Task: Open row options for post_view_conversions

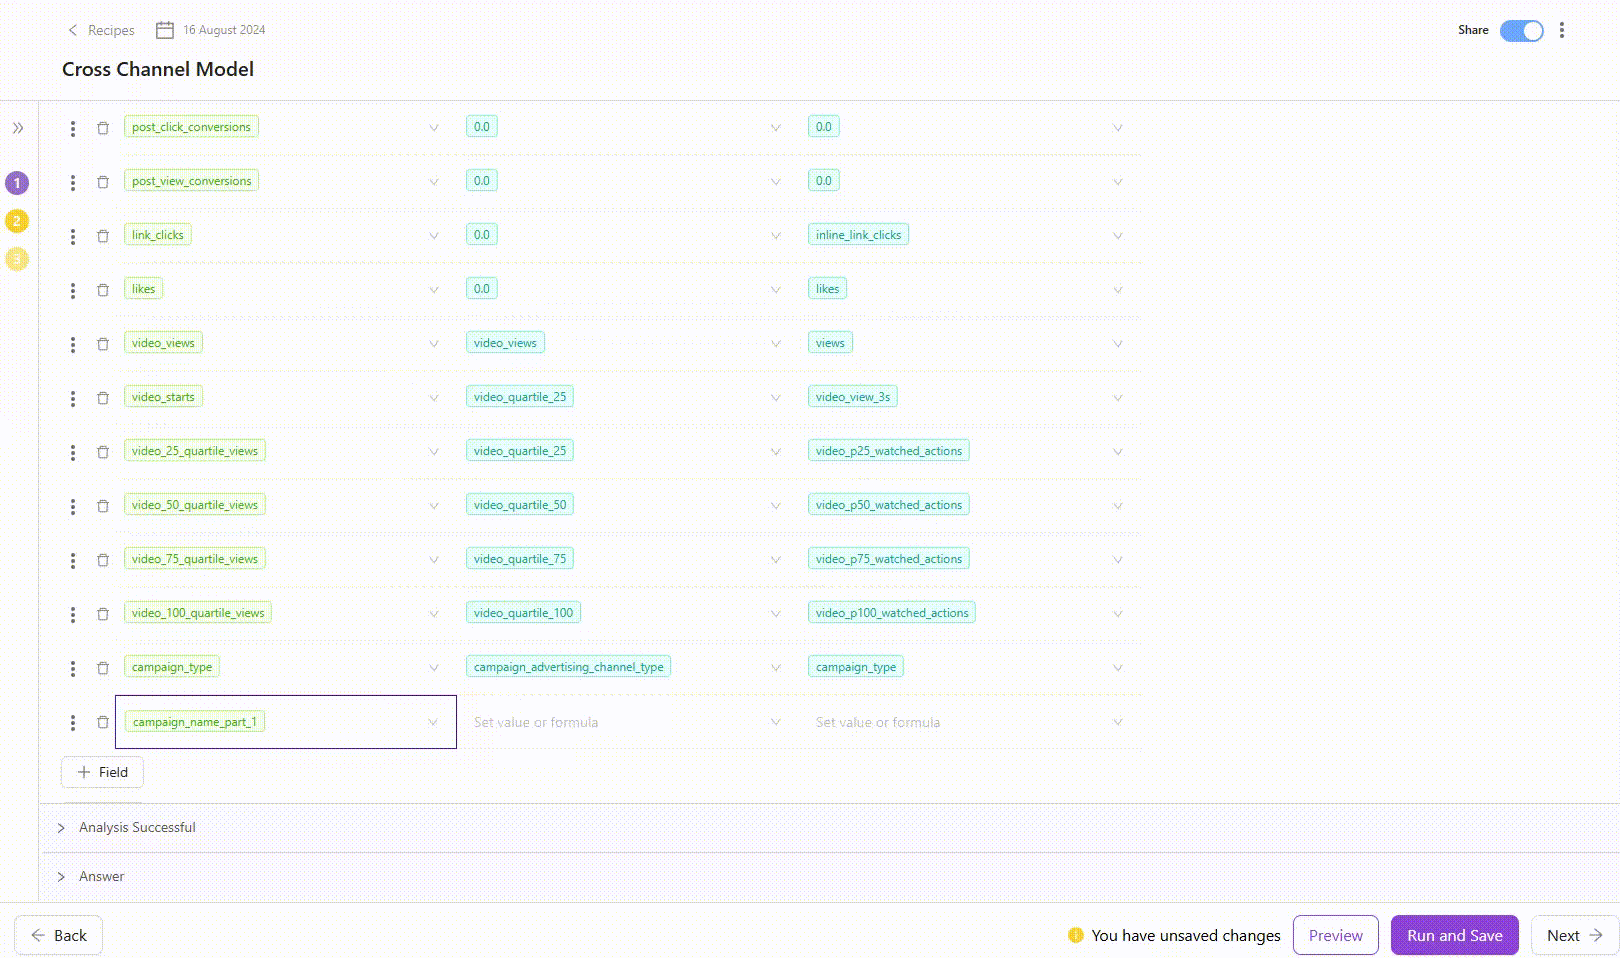Action: tap(73, 182)
